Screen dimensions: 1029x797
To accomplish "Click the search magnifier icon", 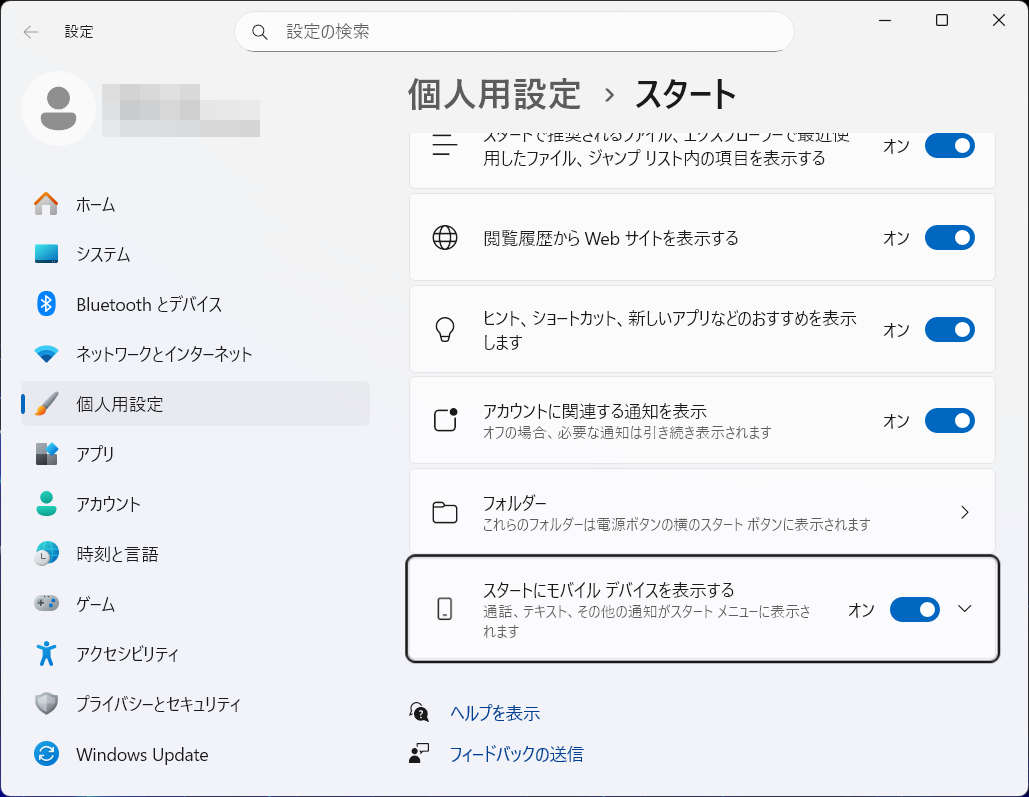I will [x=260, y=32].
